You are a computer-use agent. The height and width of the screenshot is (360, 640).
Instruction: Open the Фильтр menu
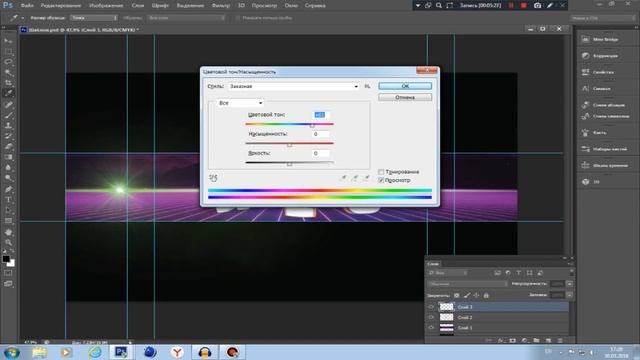click(x=221, y=5)
